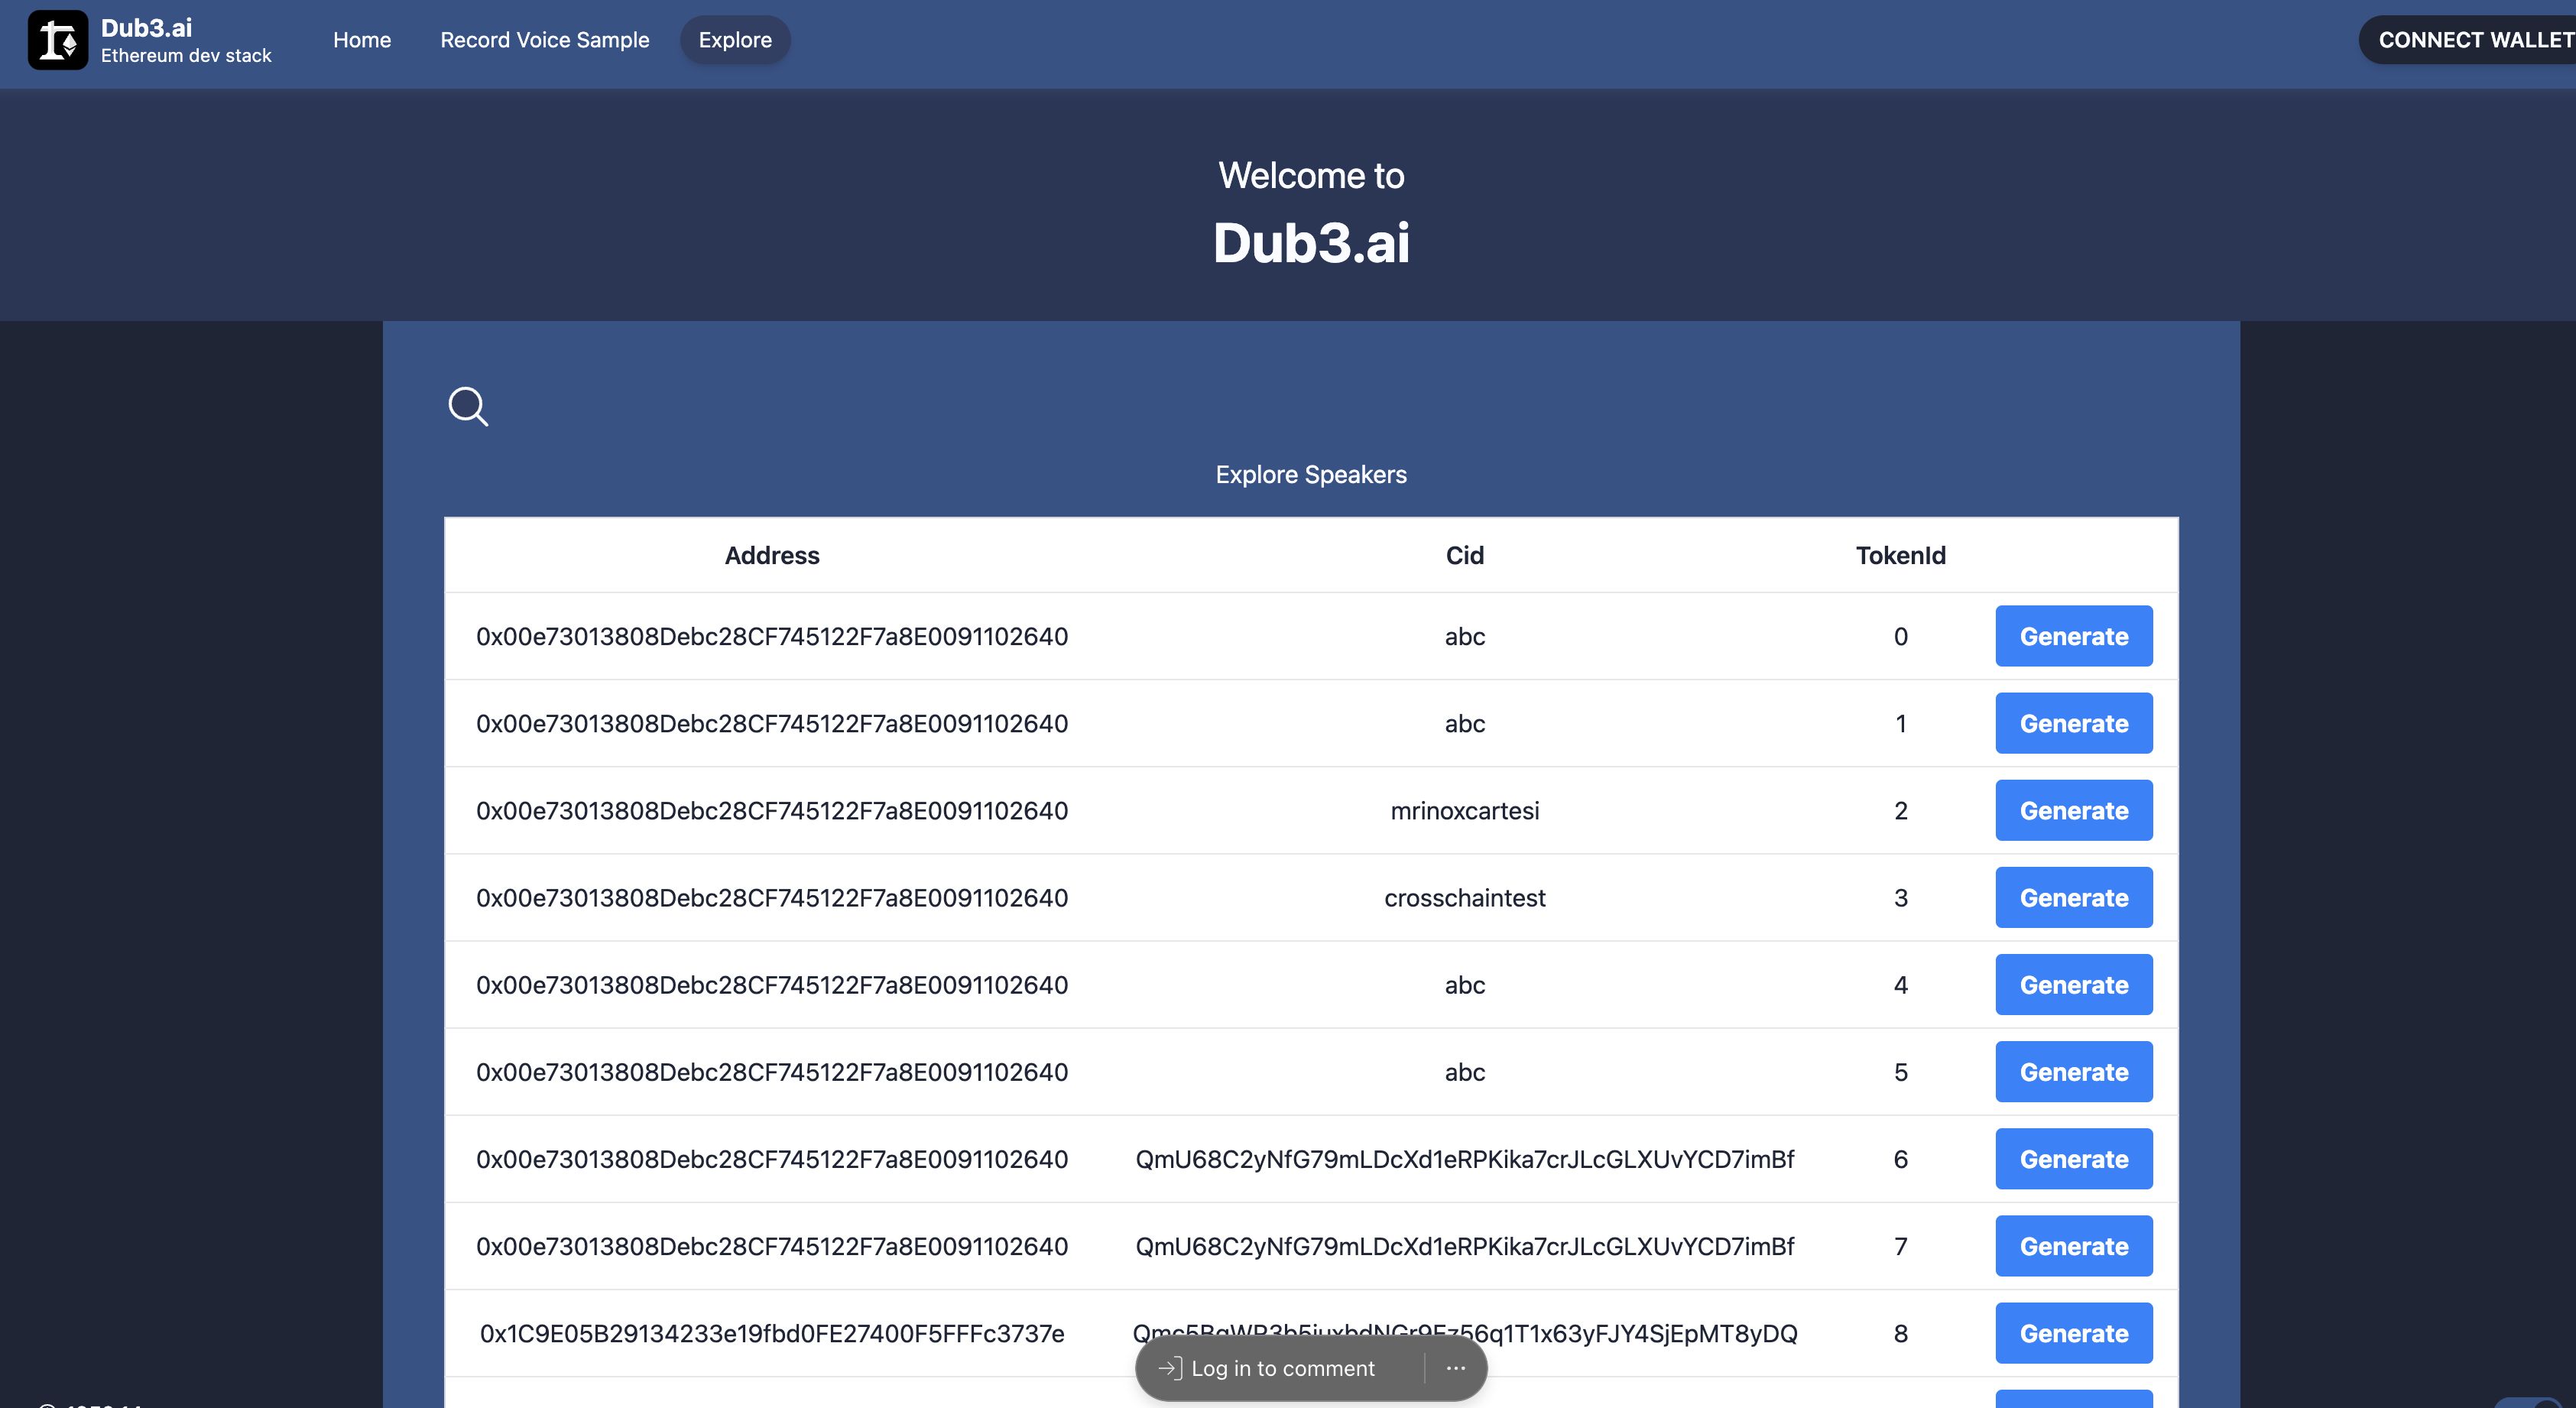Open the Home nav item
Screen dimensions: 2576x1408
(x=362, y=40)
